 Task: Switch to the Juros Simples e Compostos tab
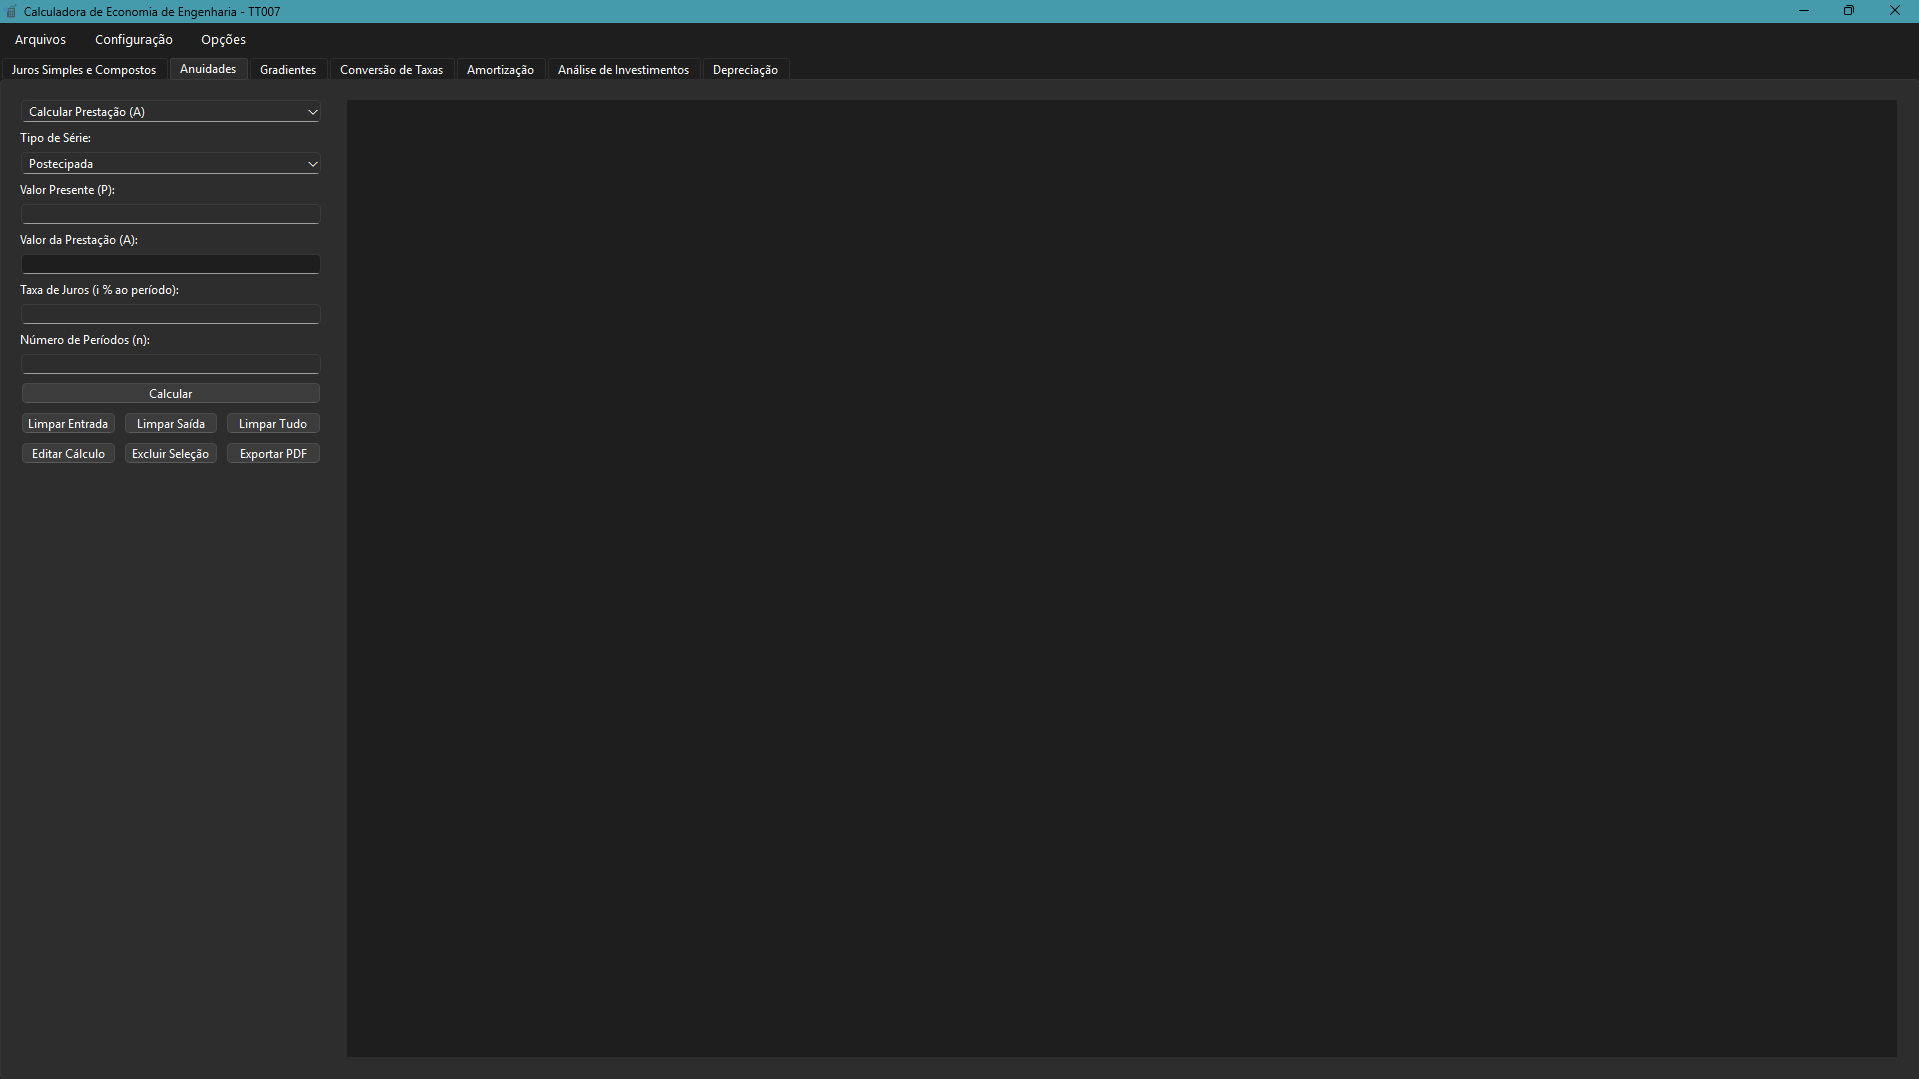tap(84, 70)
